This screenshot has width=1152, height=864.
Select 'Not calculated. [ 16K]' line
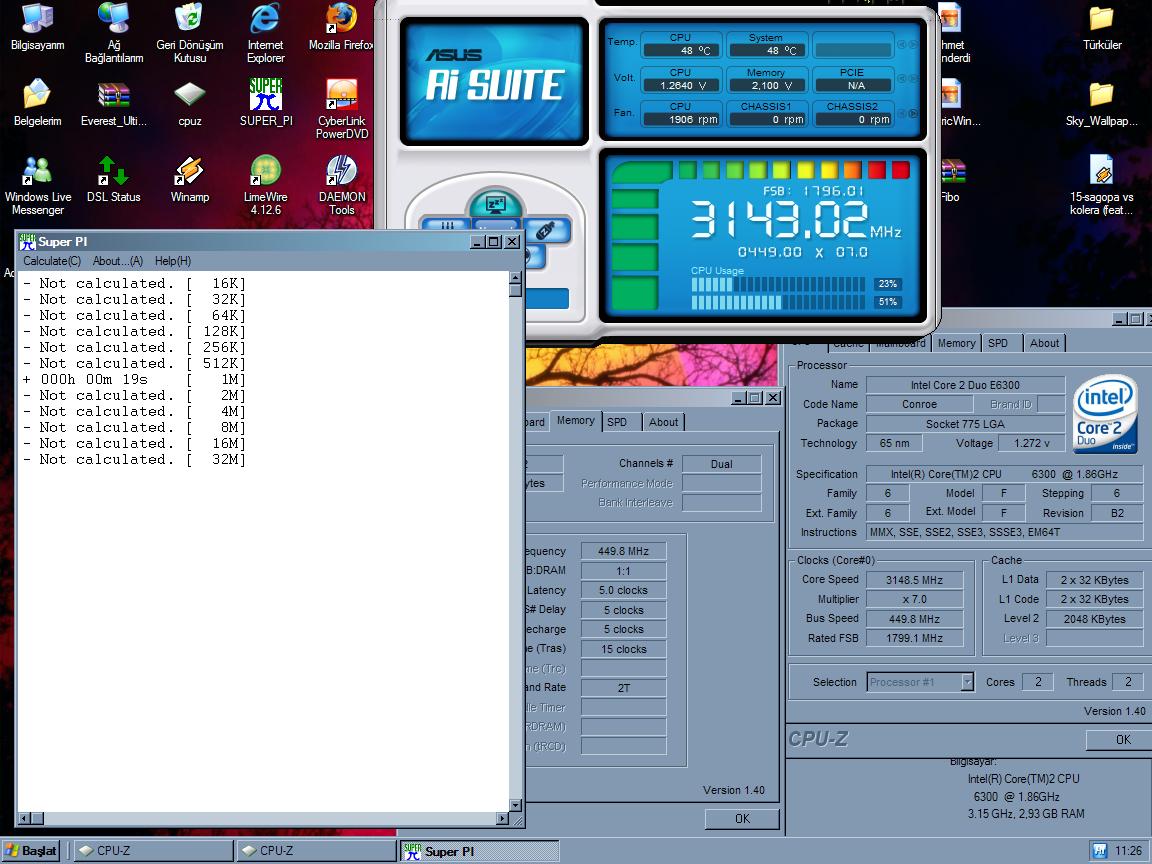click(x=134, y=283)
